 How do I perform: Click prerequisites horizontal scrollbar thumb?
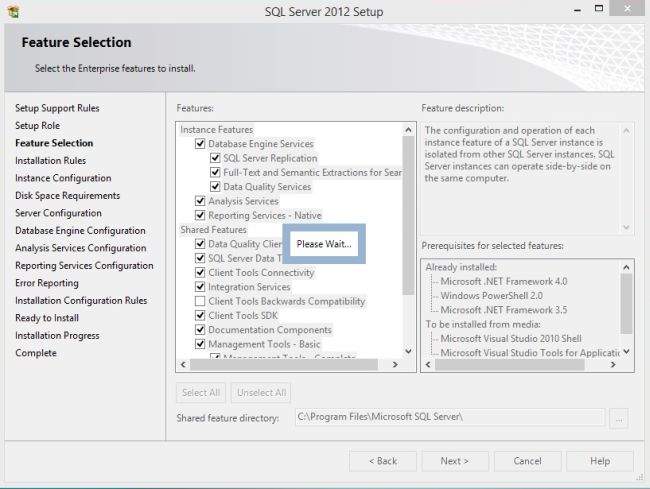click(x=509, y=364)
